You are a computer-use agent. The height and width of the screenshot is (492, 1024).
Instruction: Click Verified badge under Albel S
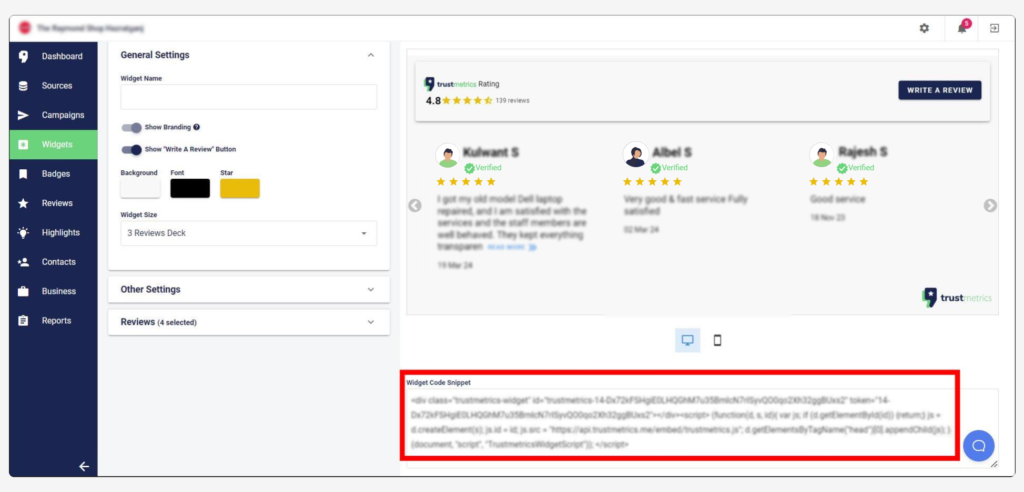669,168
